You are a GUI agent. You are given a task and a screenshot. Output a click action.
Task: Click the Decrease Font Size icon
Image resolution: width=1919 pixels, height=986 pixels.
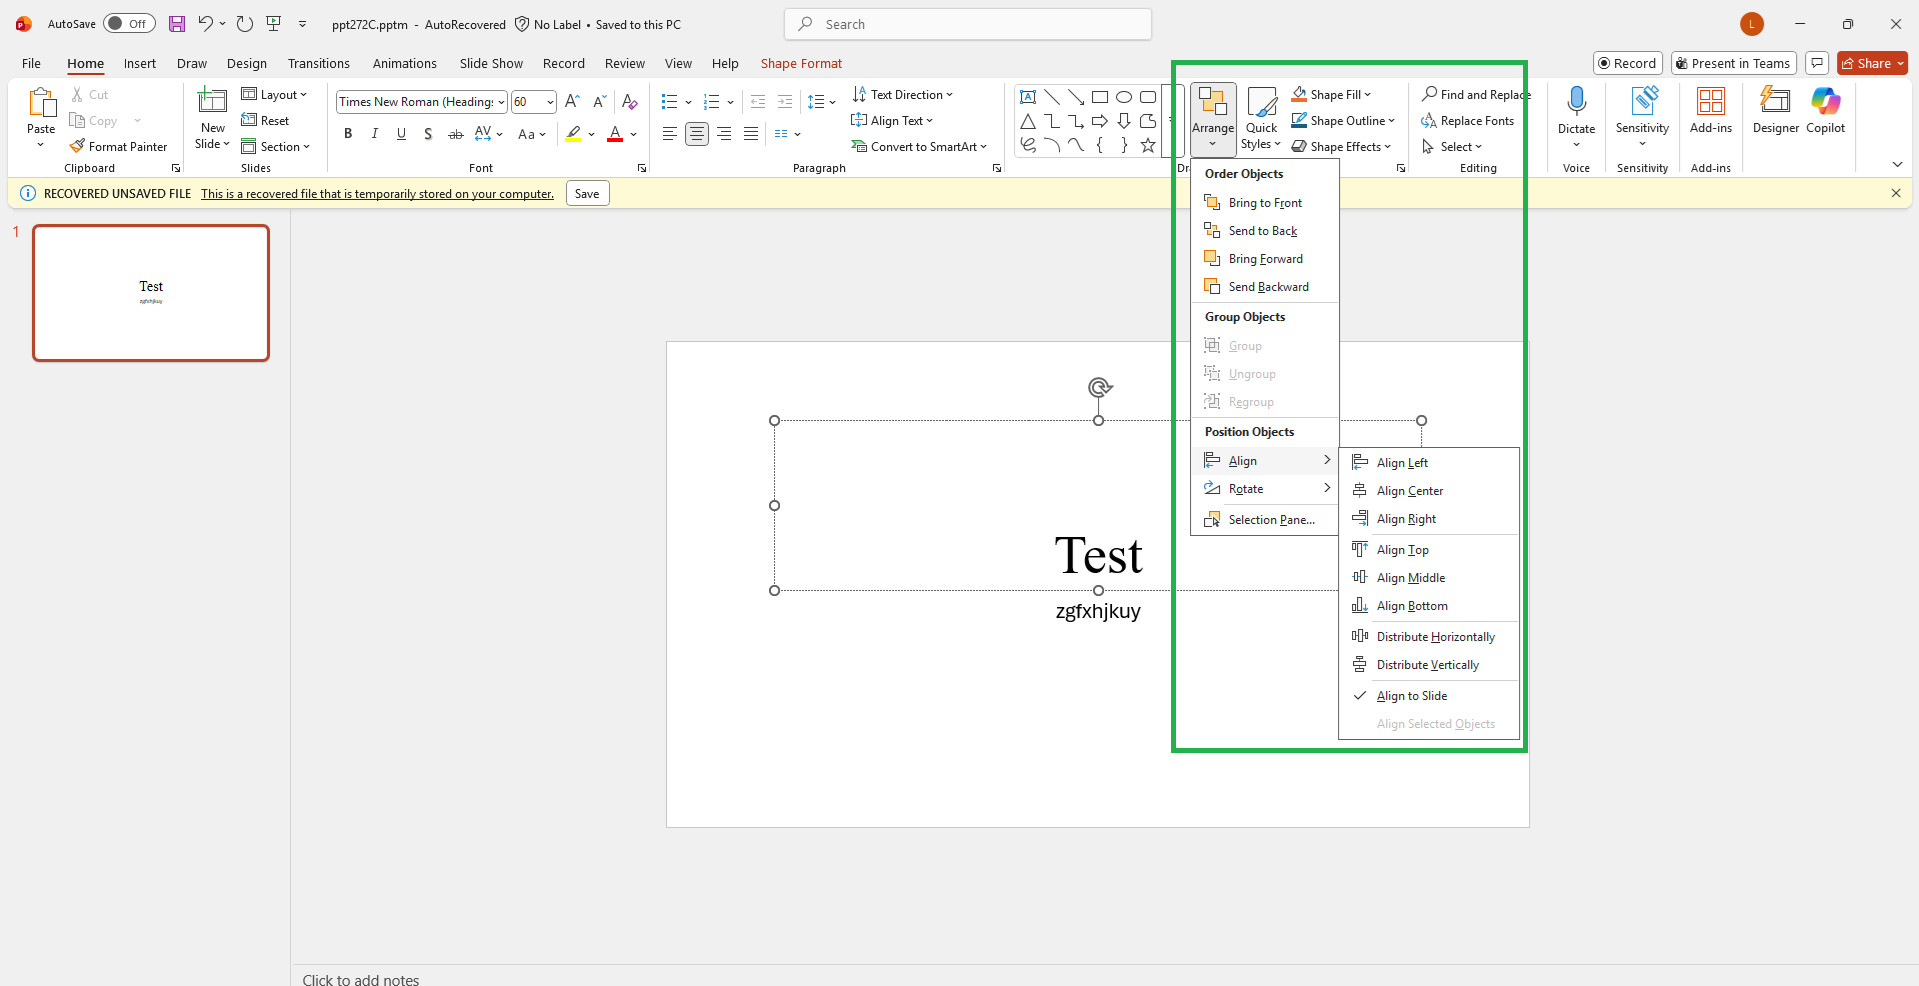(x=599, y=101)
